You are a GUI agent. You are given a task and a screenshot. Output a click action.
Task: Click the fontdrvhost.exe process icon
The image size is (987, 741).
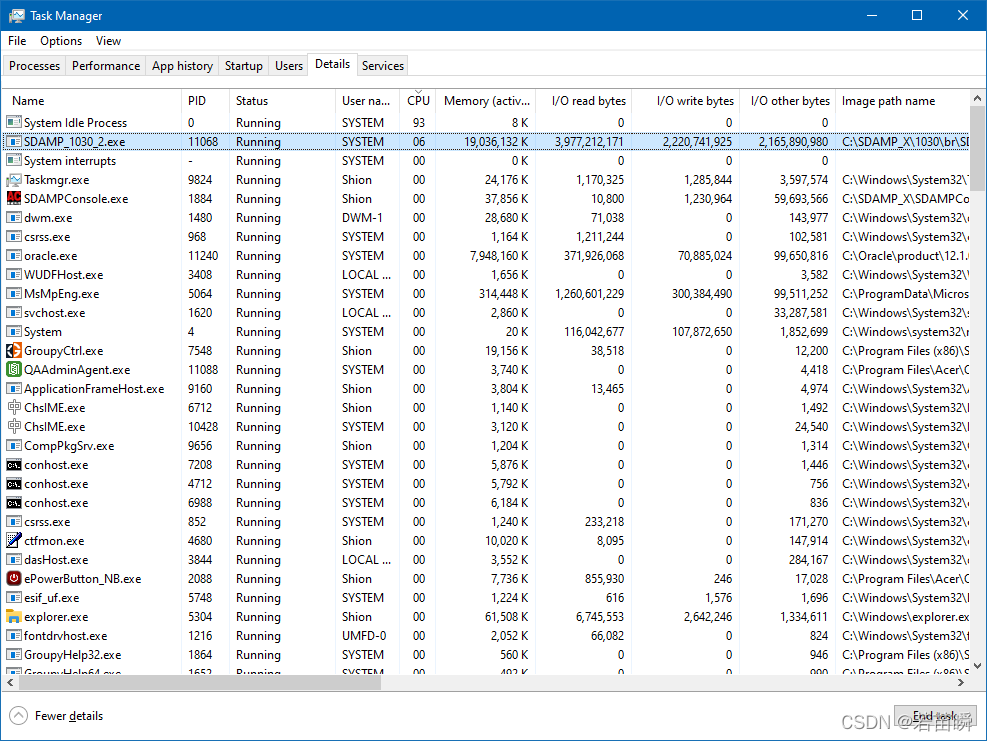point(14,636)
